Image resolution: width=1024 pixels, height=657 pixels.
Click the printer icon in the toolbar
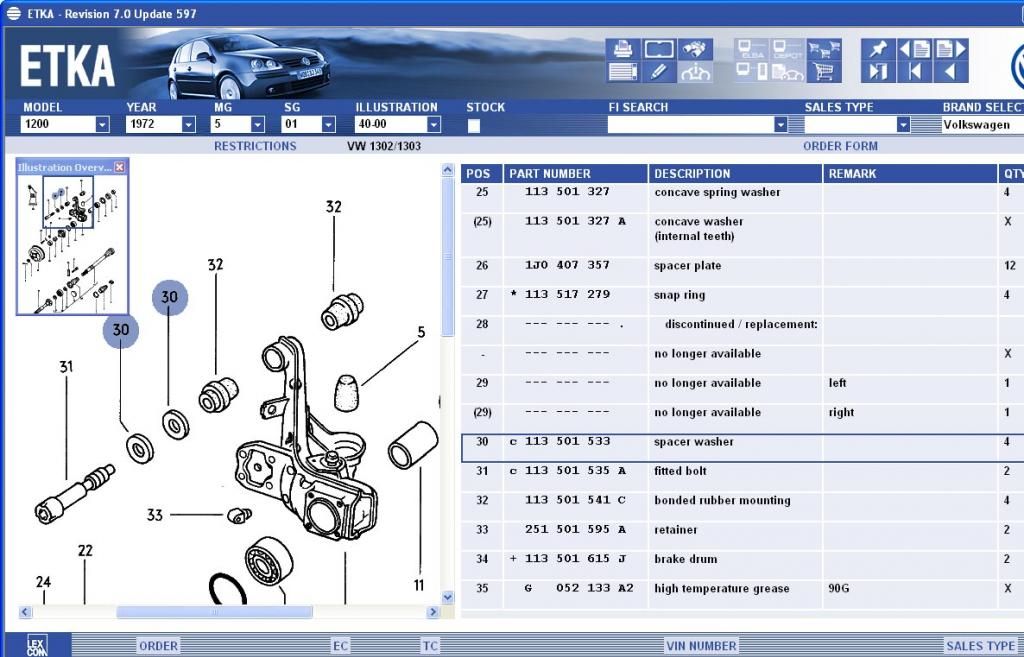[x=623, y=49]
